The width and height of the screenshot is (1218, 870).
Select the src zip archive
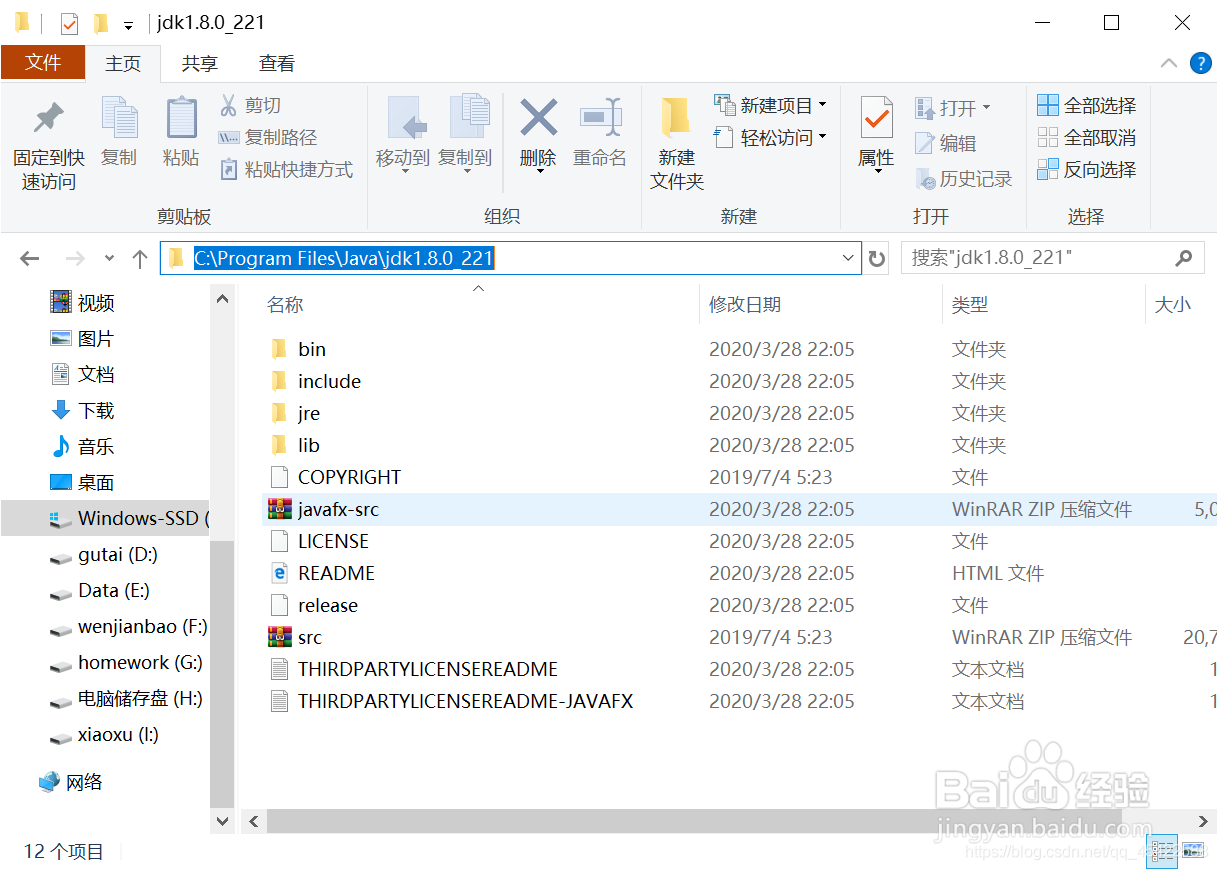pyautogui.click(x=296, y=637)
